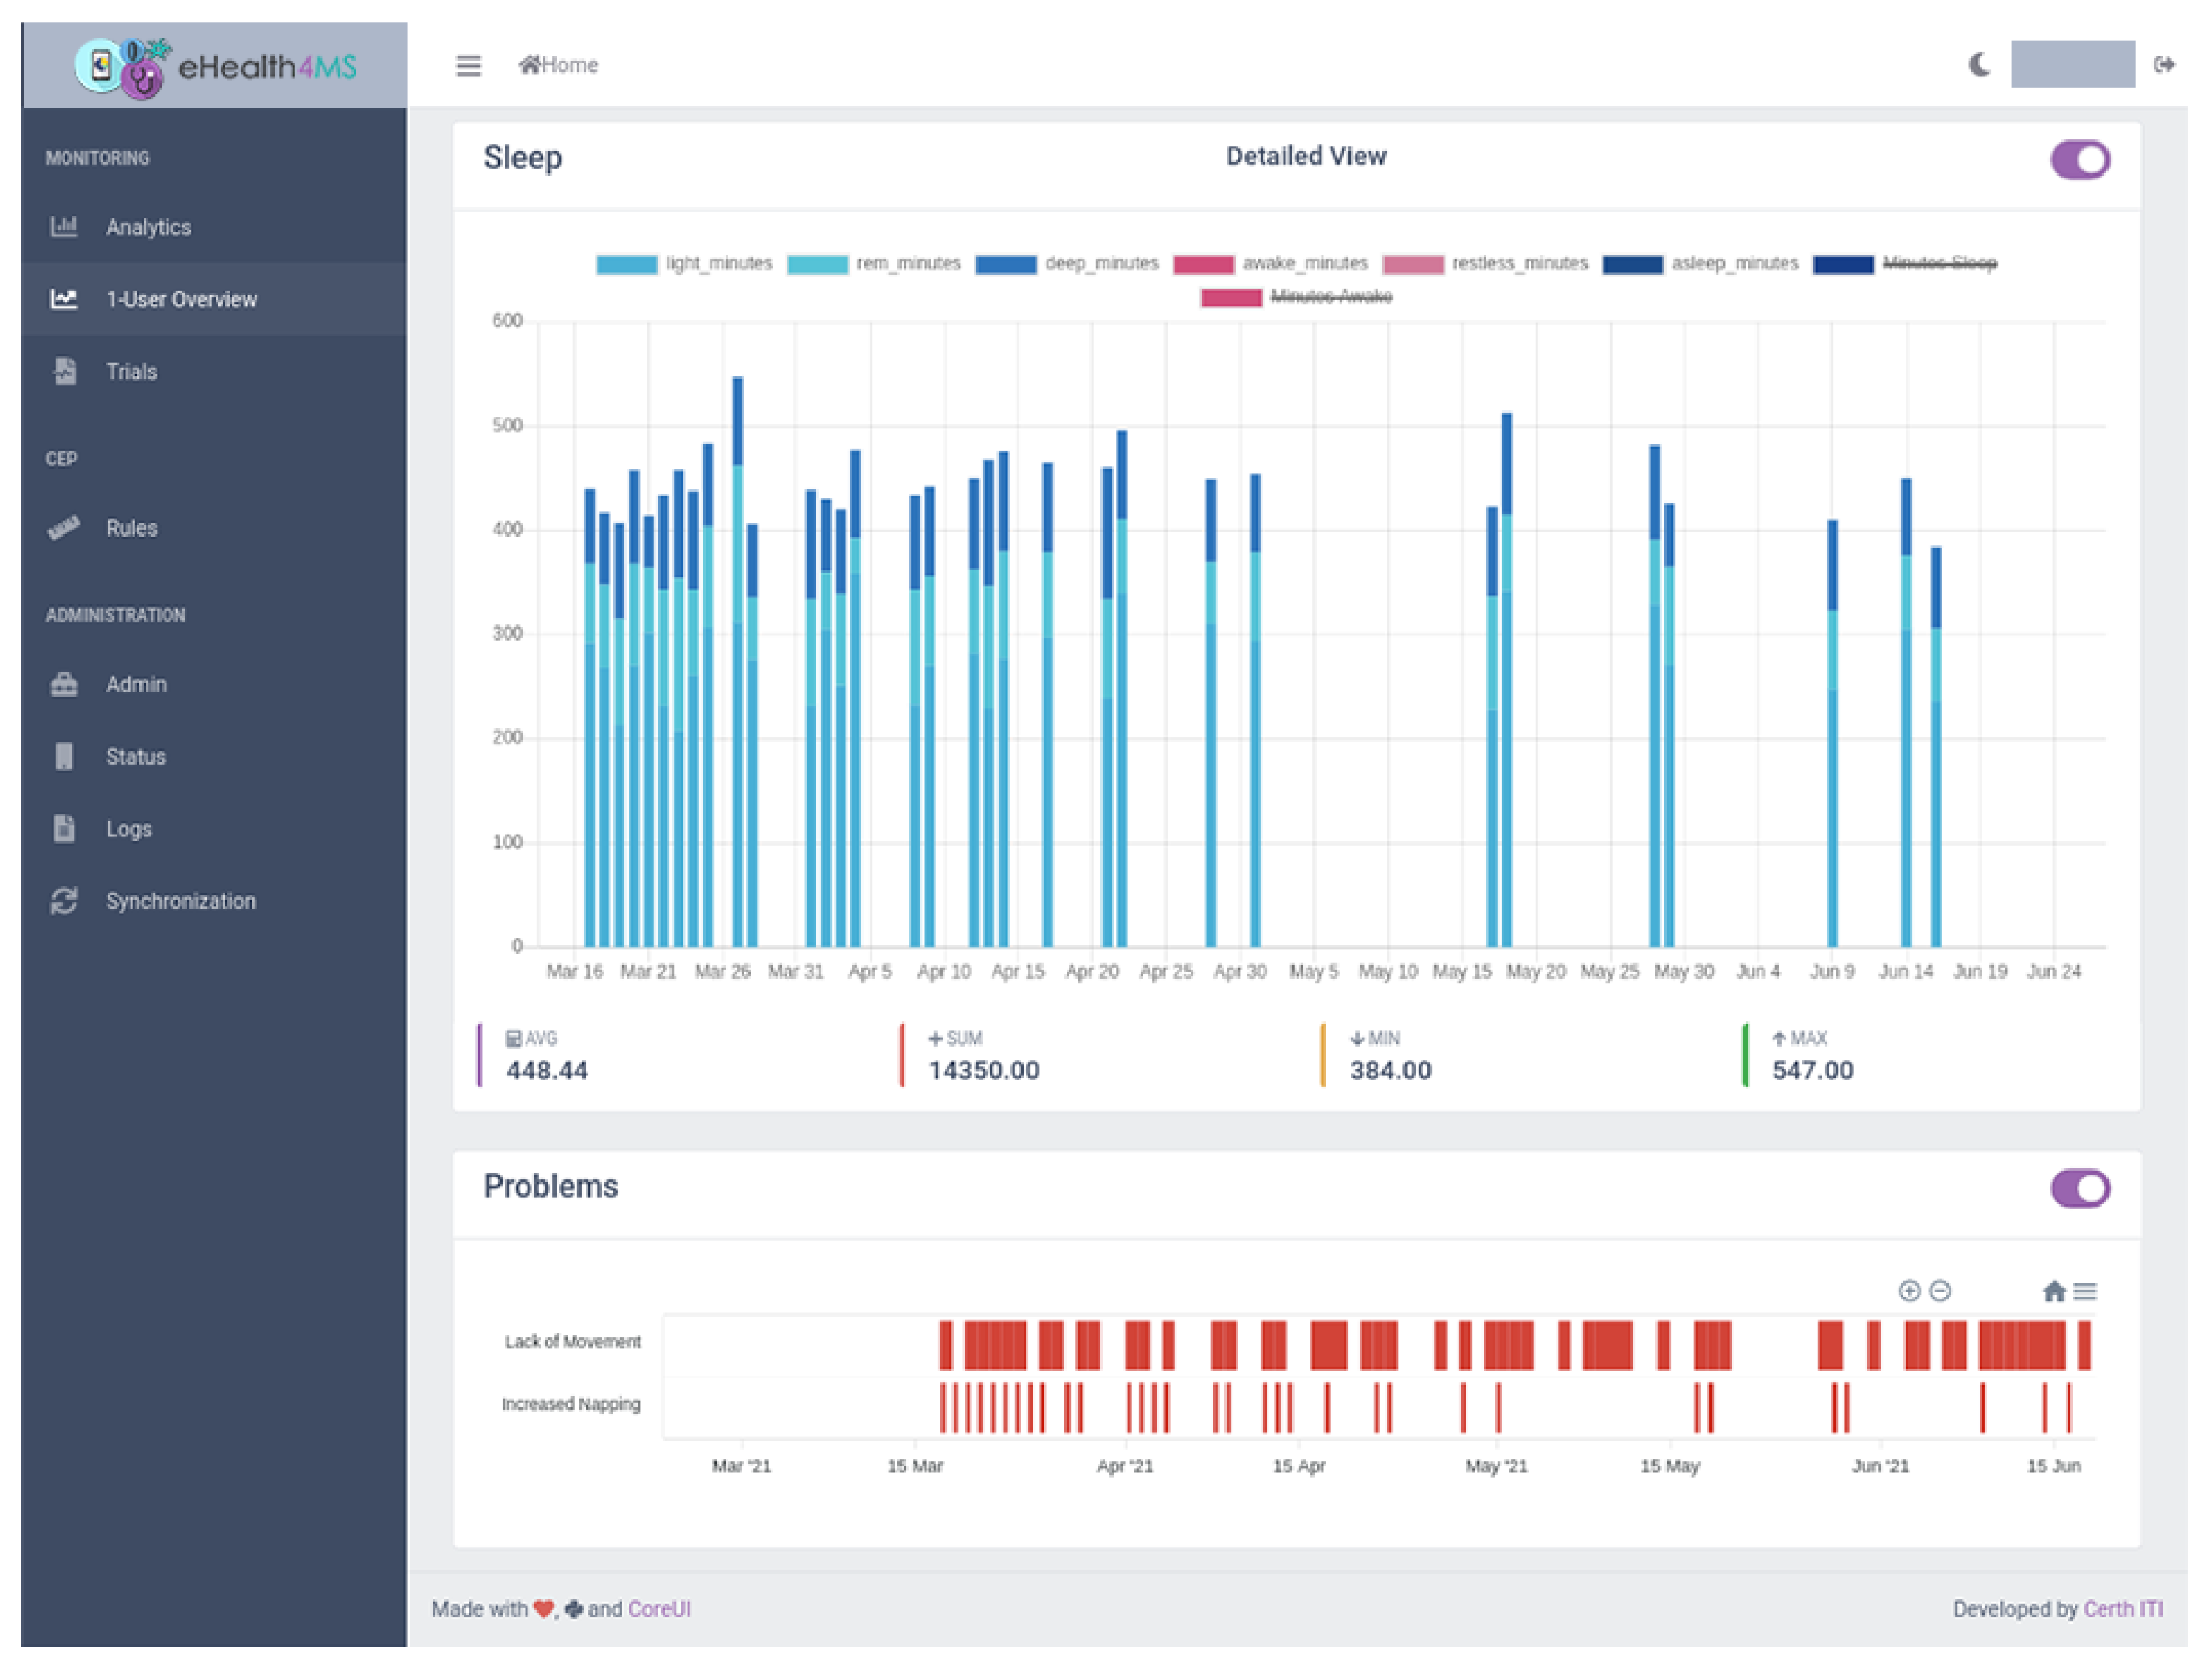Open the Rules section under CEP
2212x1665 pixels.
(131, 528)
